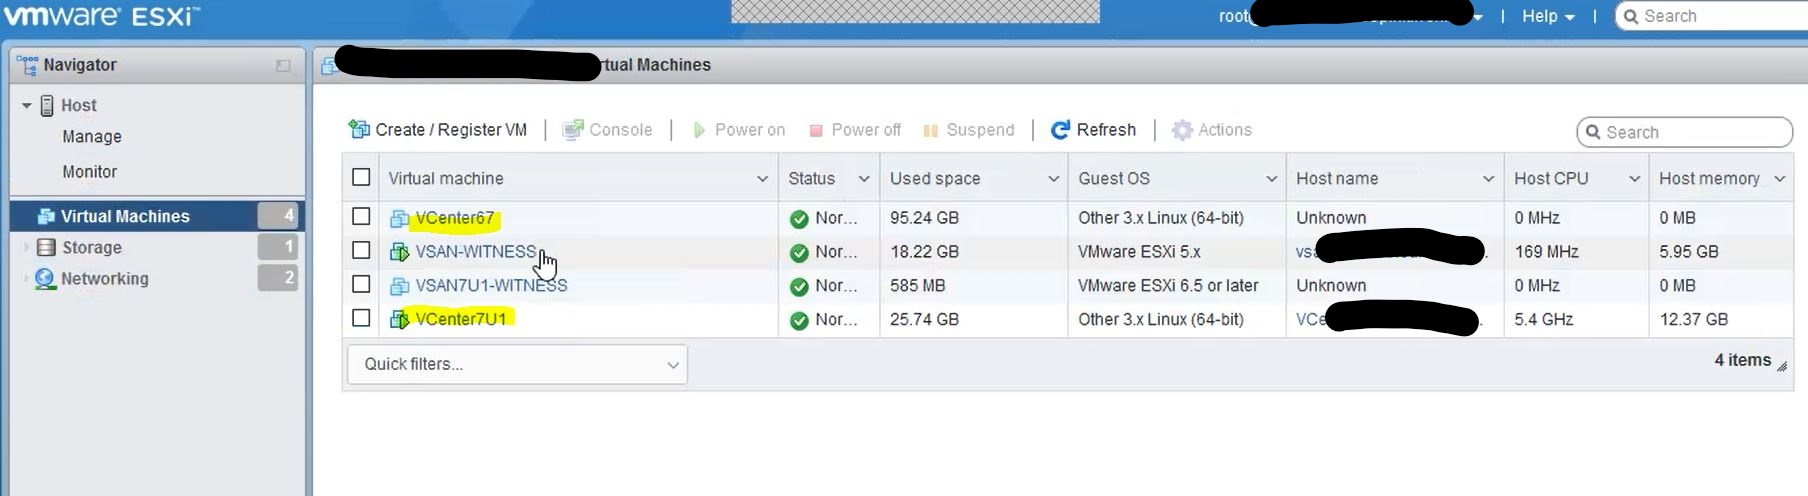Click VCenter67 green status check icon
This screenshot has width=1808, height=496.
click(x=799, y=219)
